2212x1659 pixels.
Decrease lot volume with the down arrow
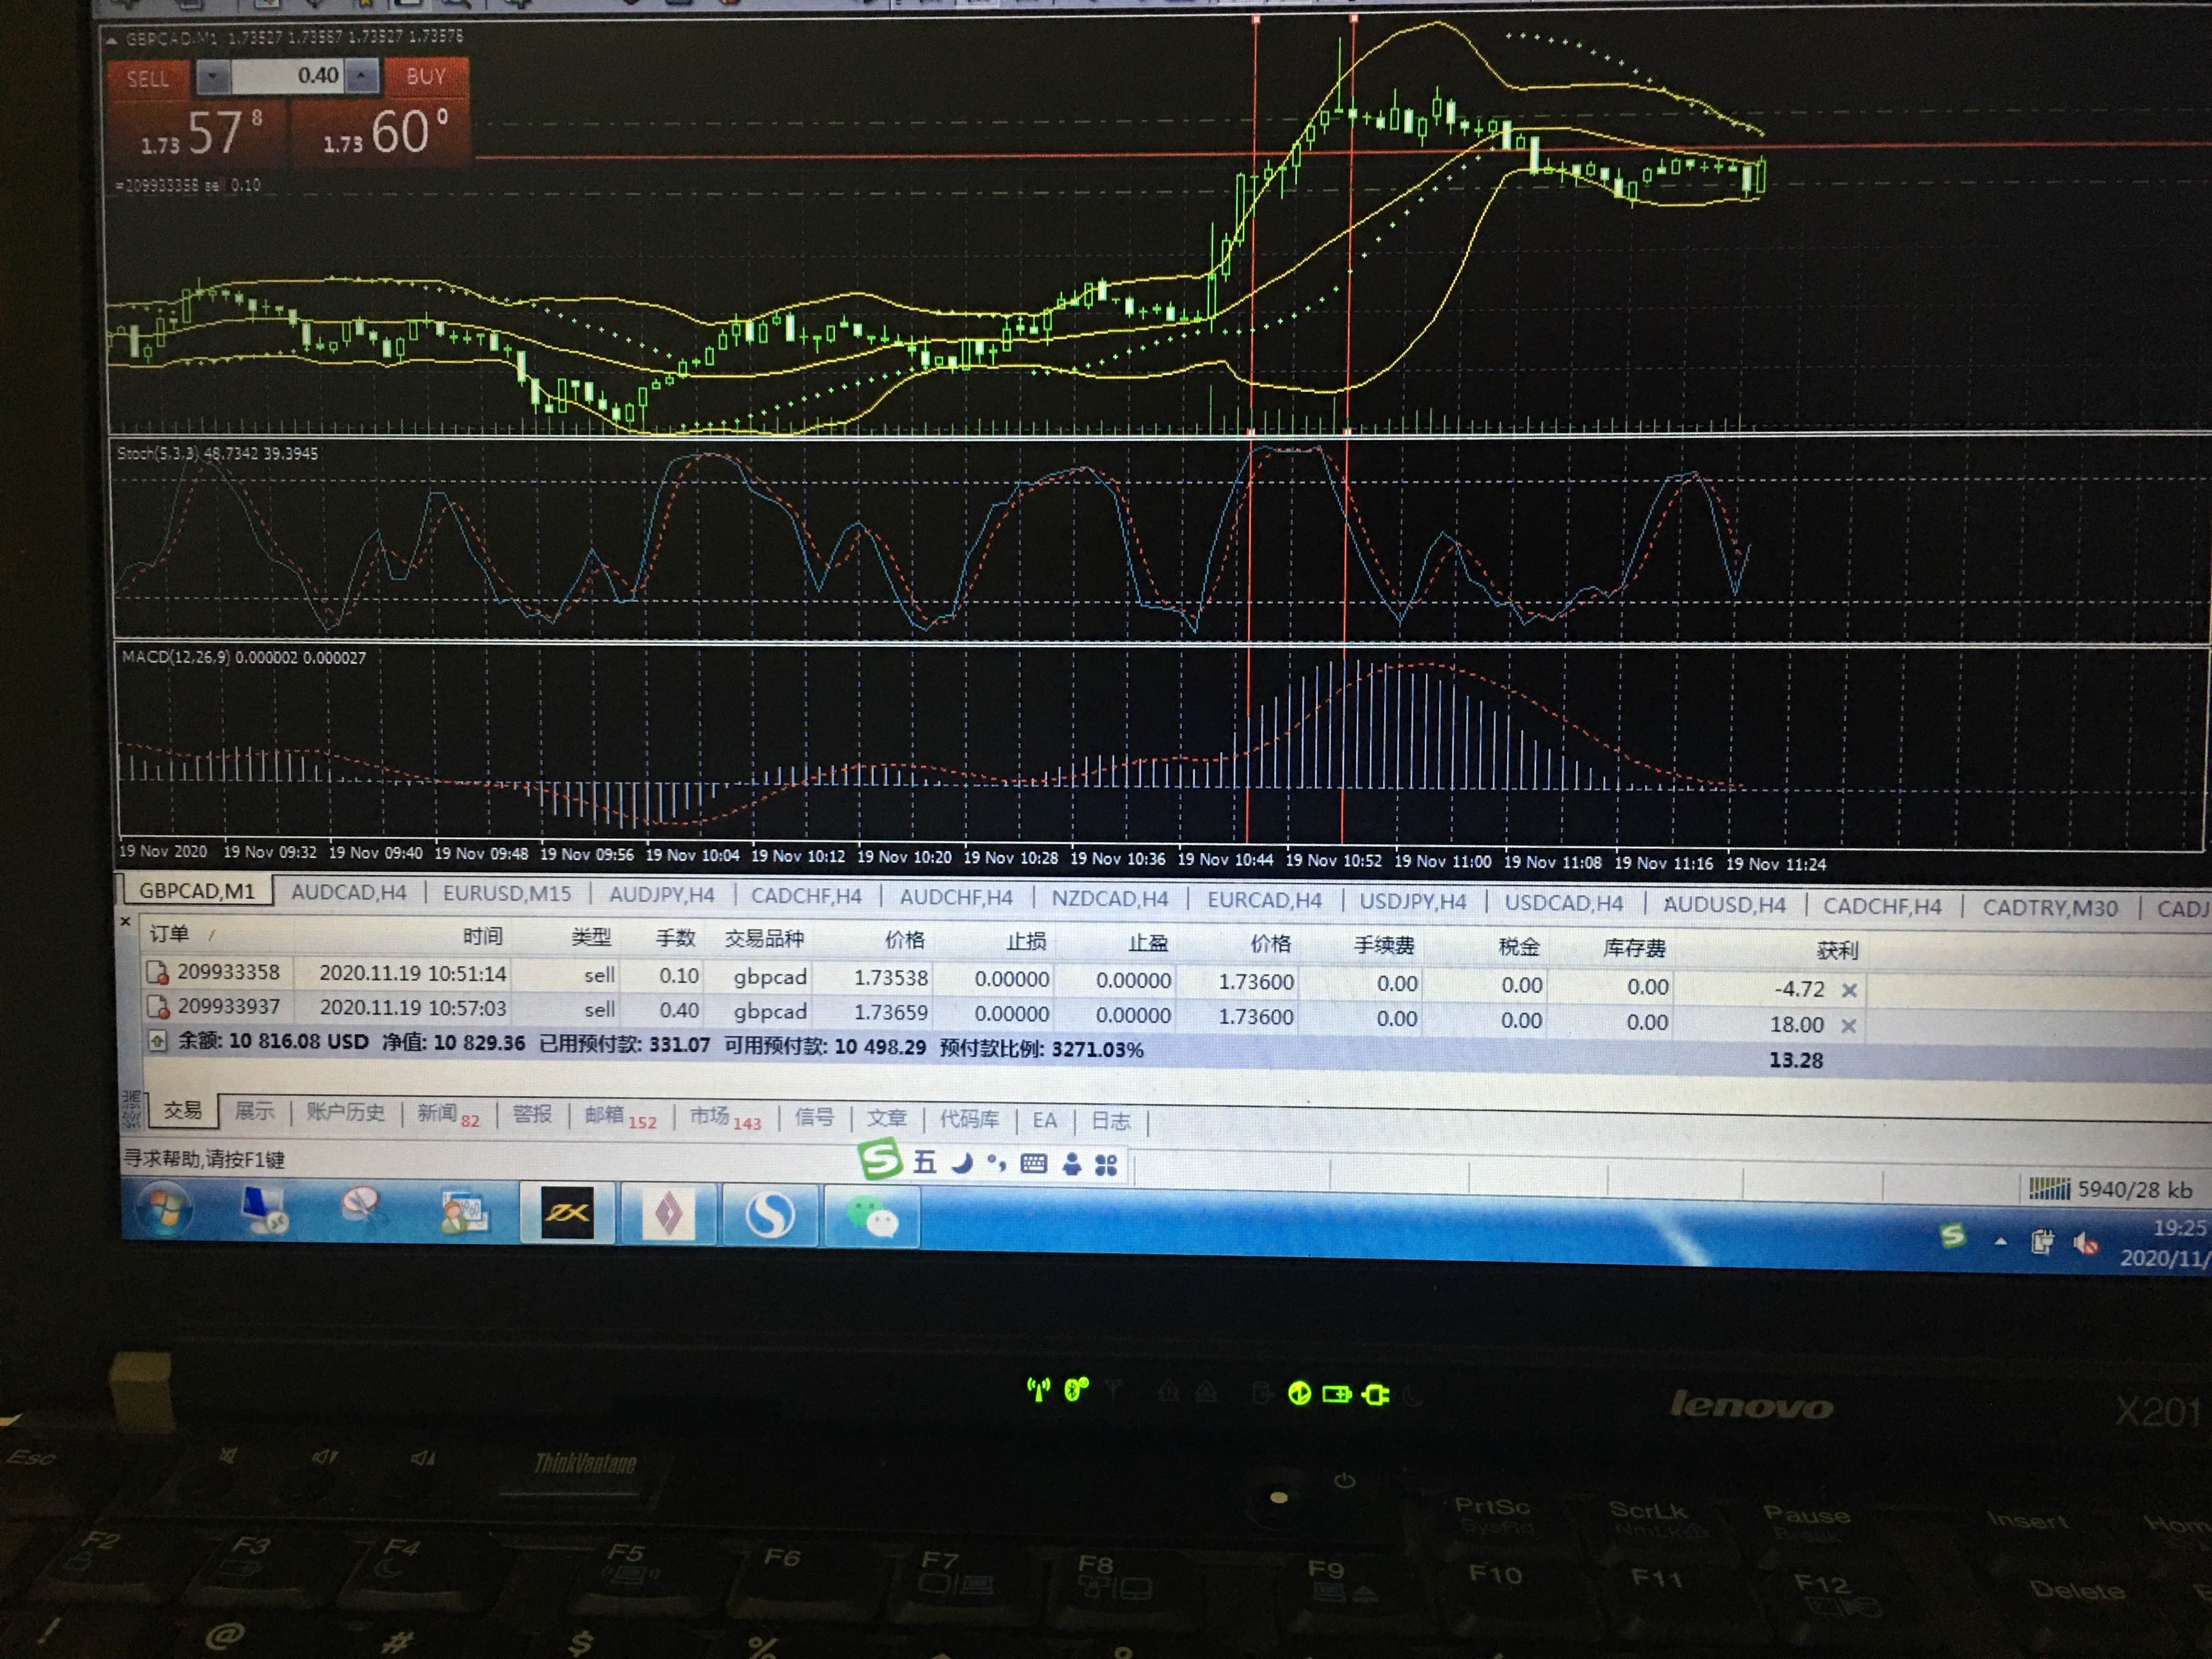[x=212, y=76]
